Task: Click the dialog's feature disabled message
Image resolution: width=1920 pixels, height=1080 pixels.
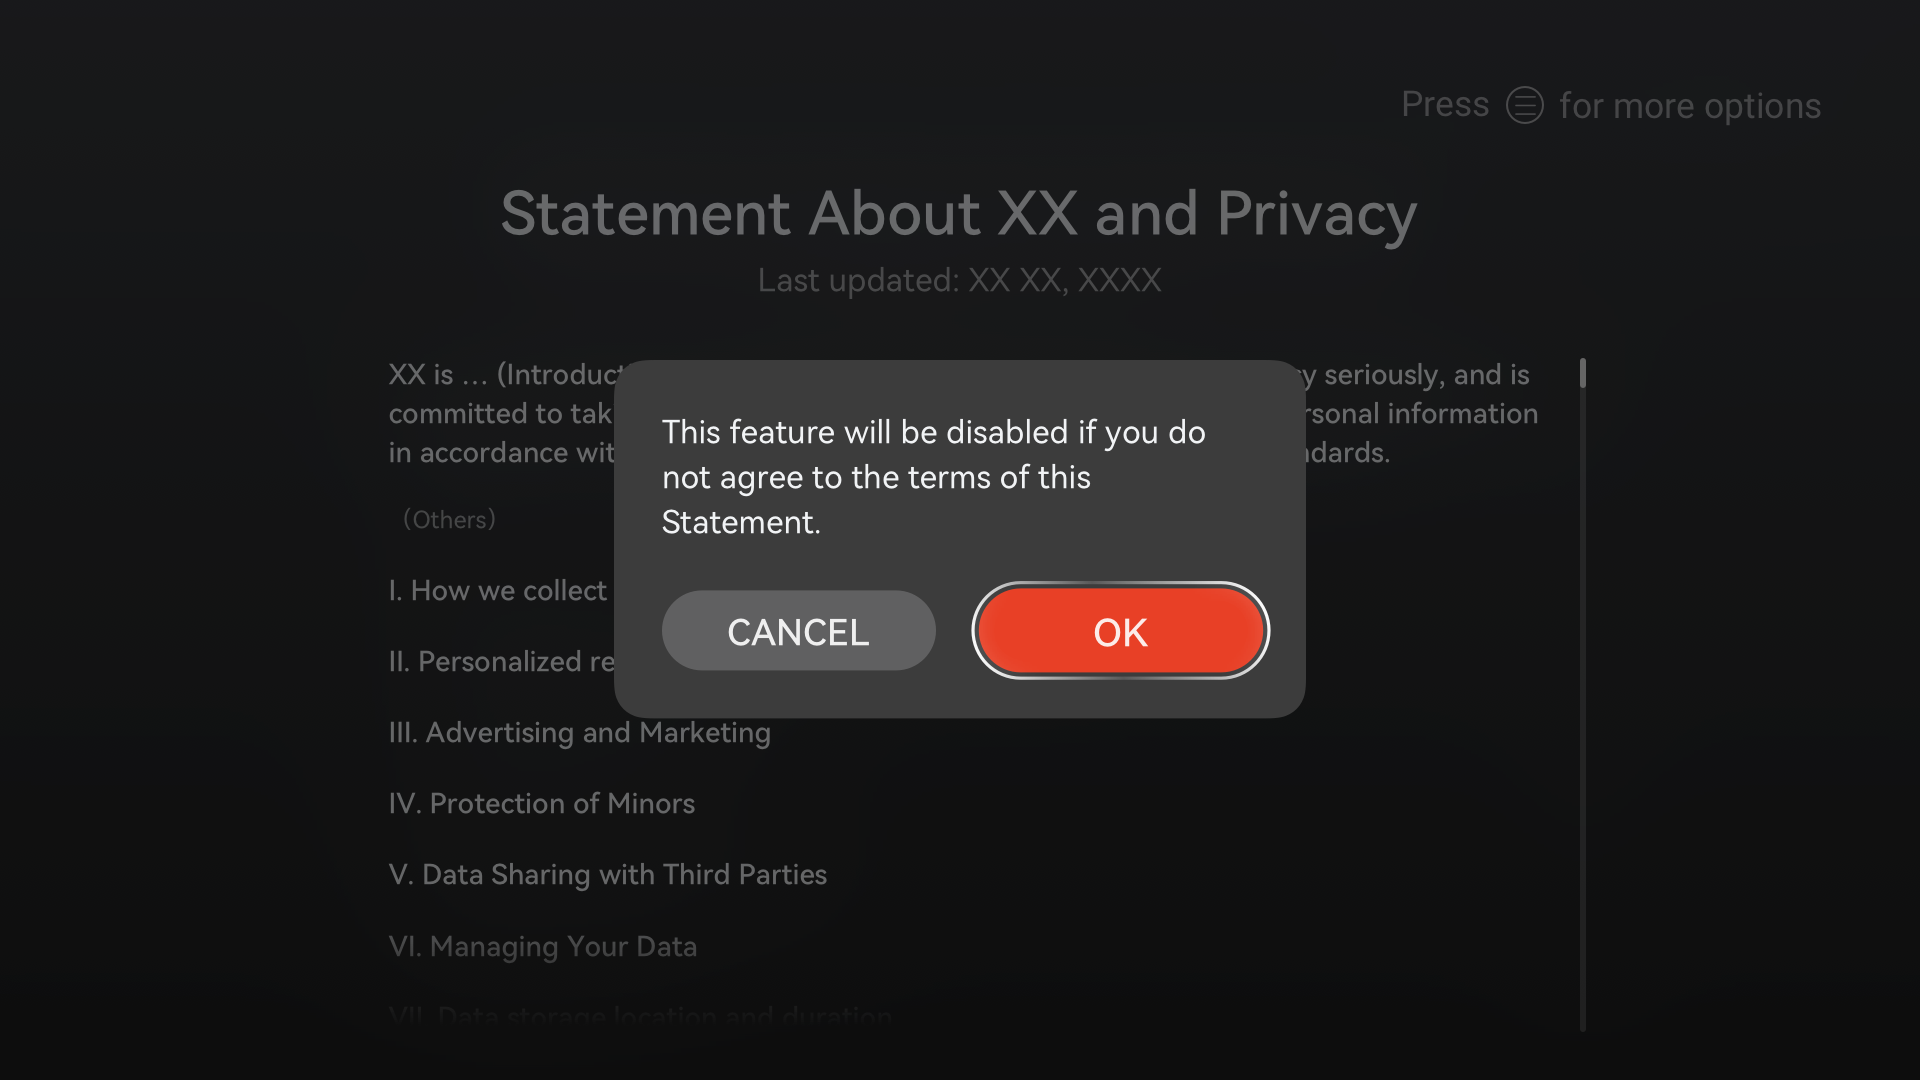Action: click(x=932, y=477)
